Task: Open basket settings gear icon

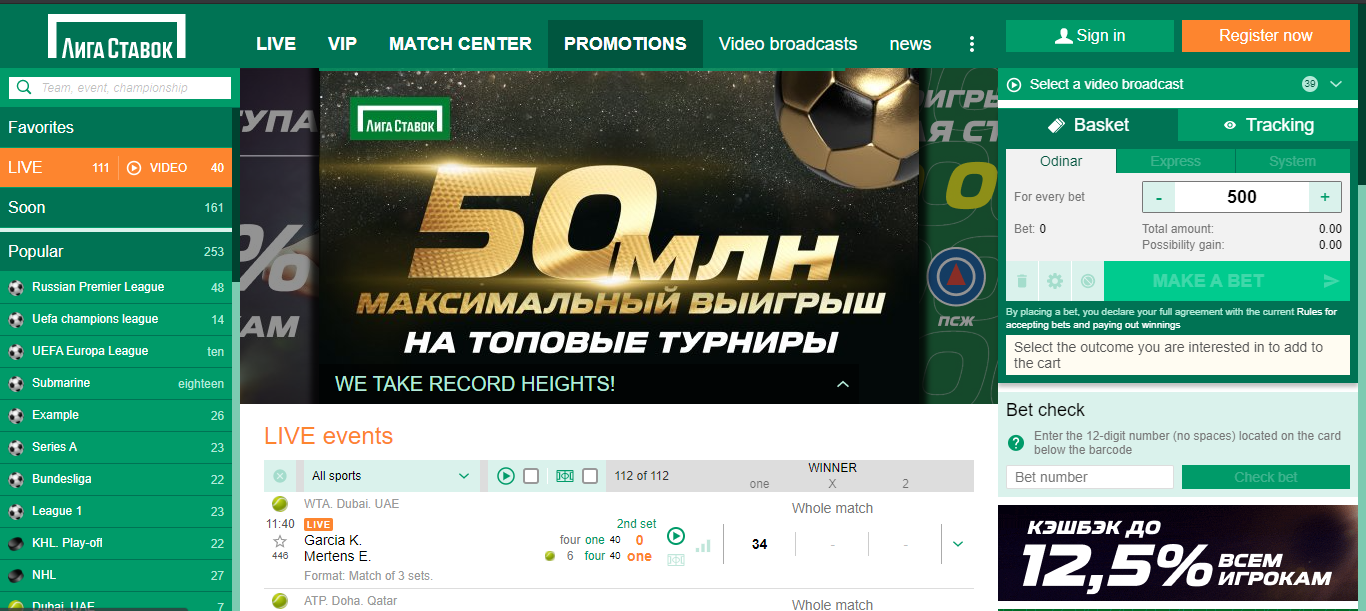Action: point(1054,281)
